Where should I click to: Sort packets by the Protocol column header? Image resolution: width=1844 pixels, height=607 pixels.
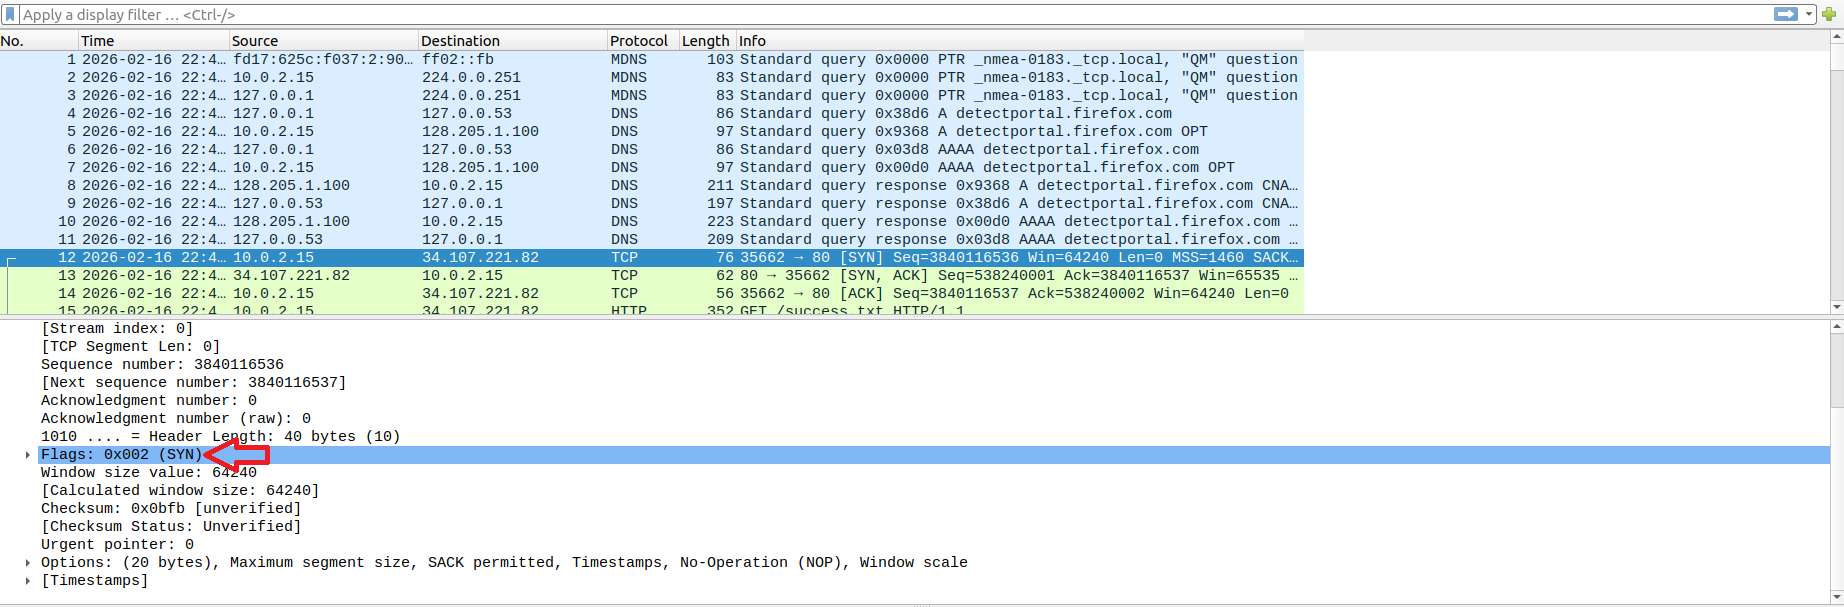[x=643, y=41]
